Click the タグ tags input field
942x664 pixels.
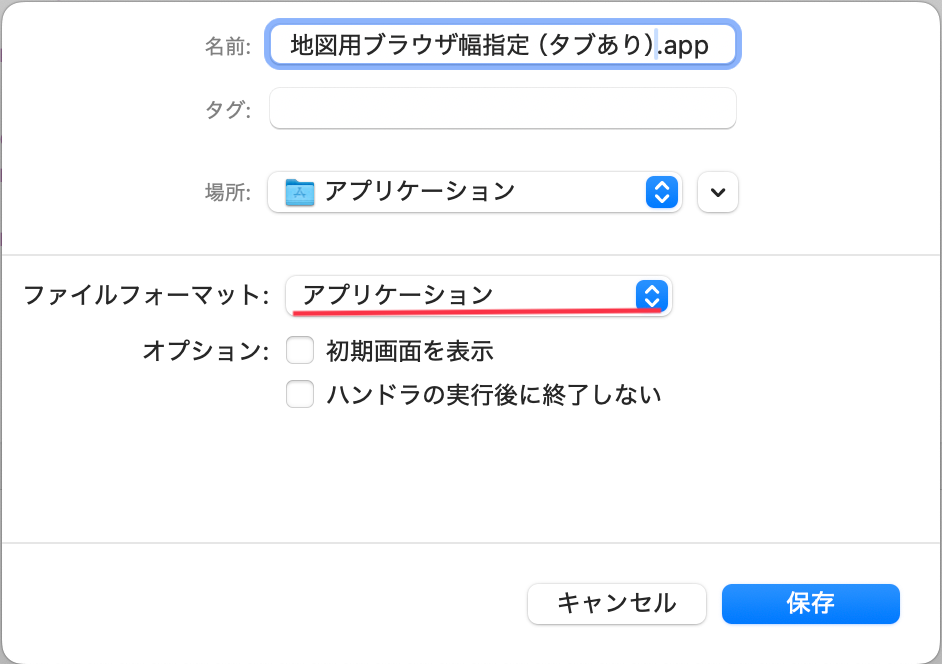502,109
